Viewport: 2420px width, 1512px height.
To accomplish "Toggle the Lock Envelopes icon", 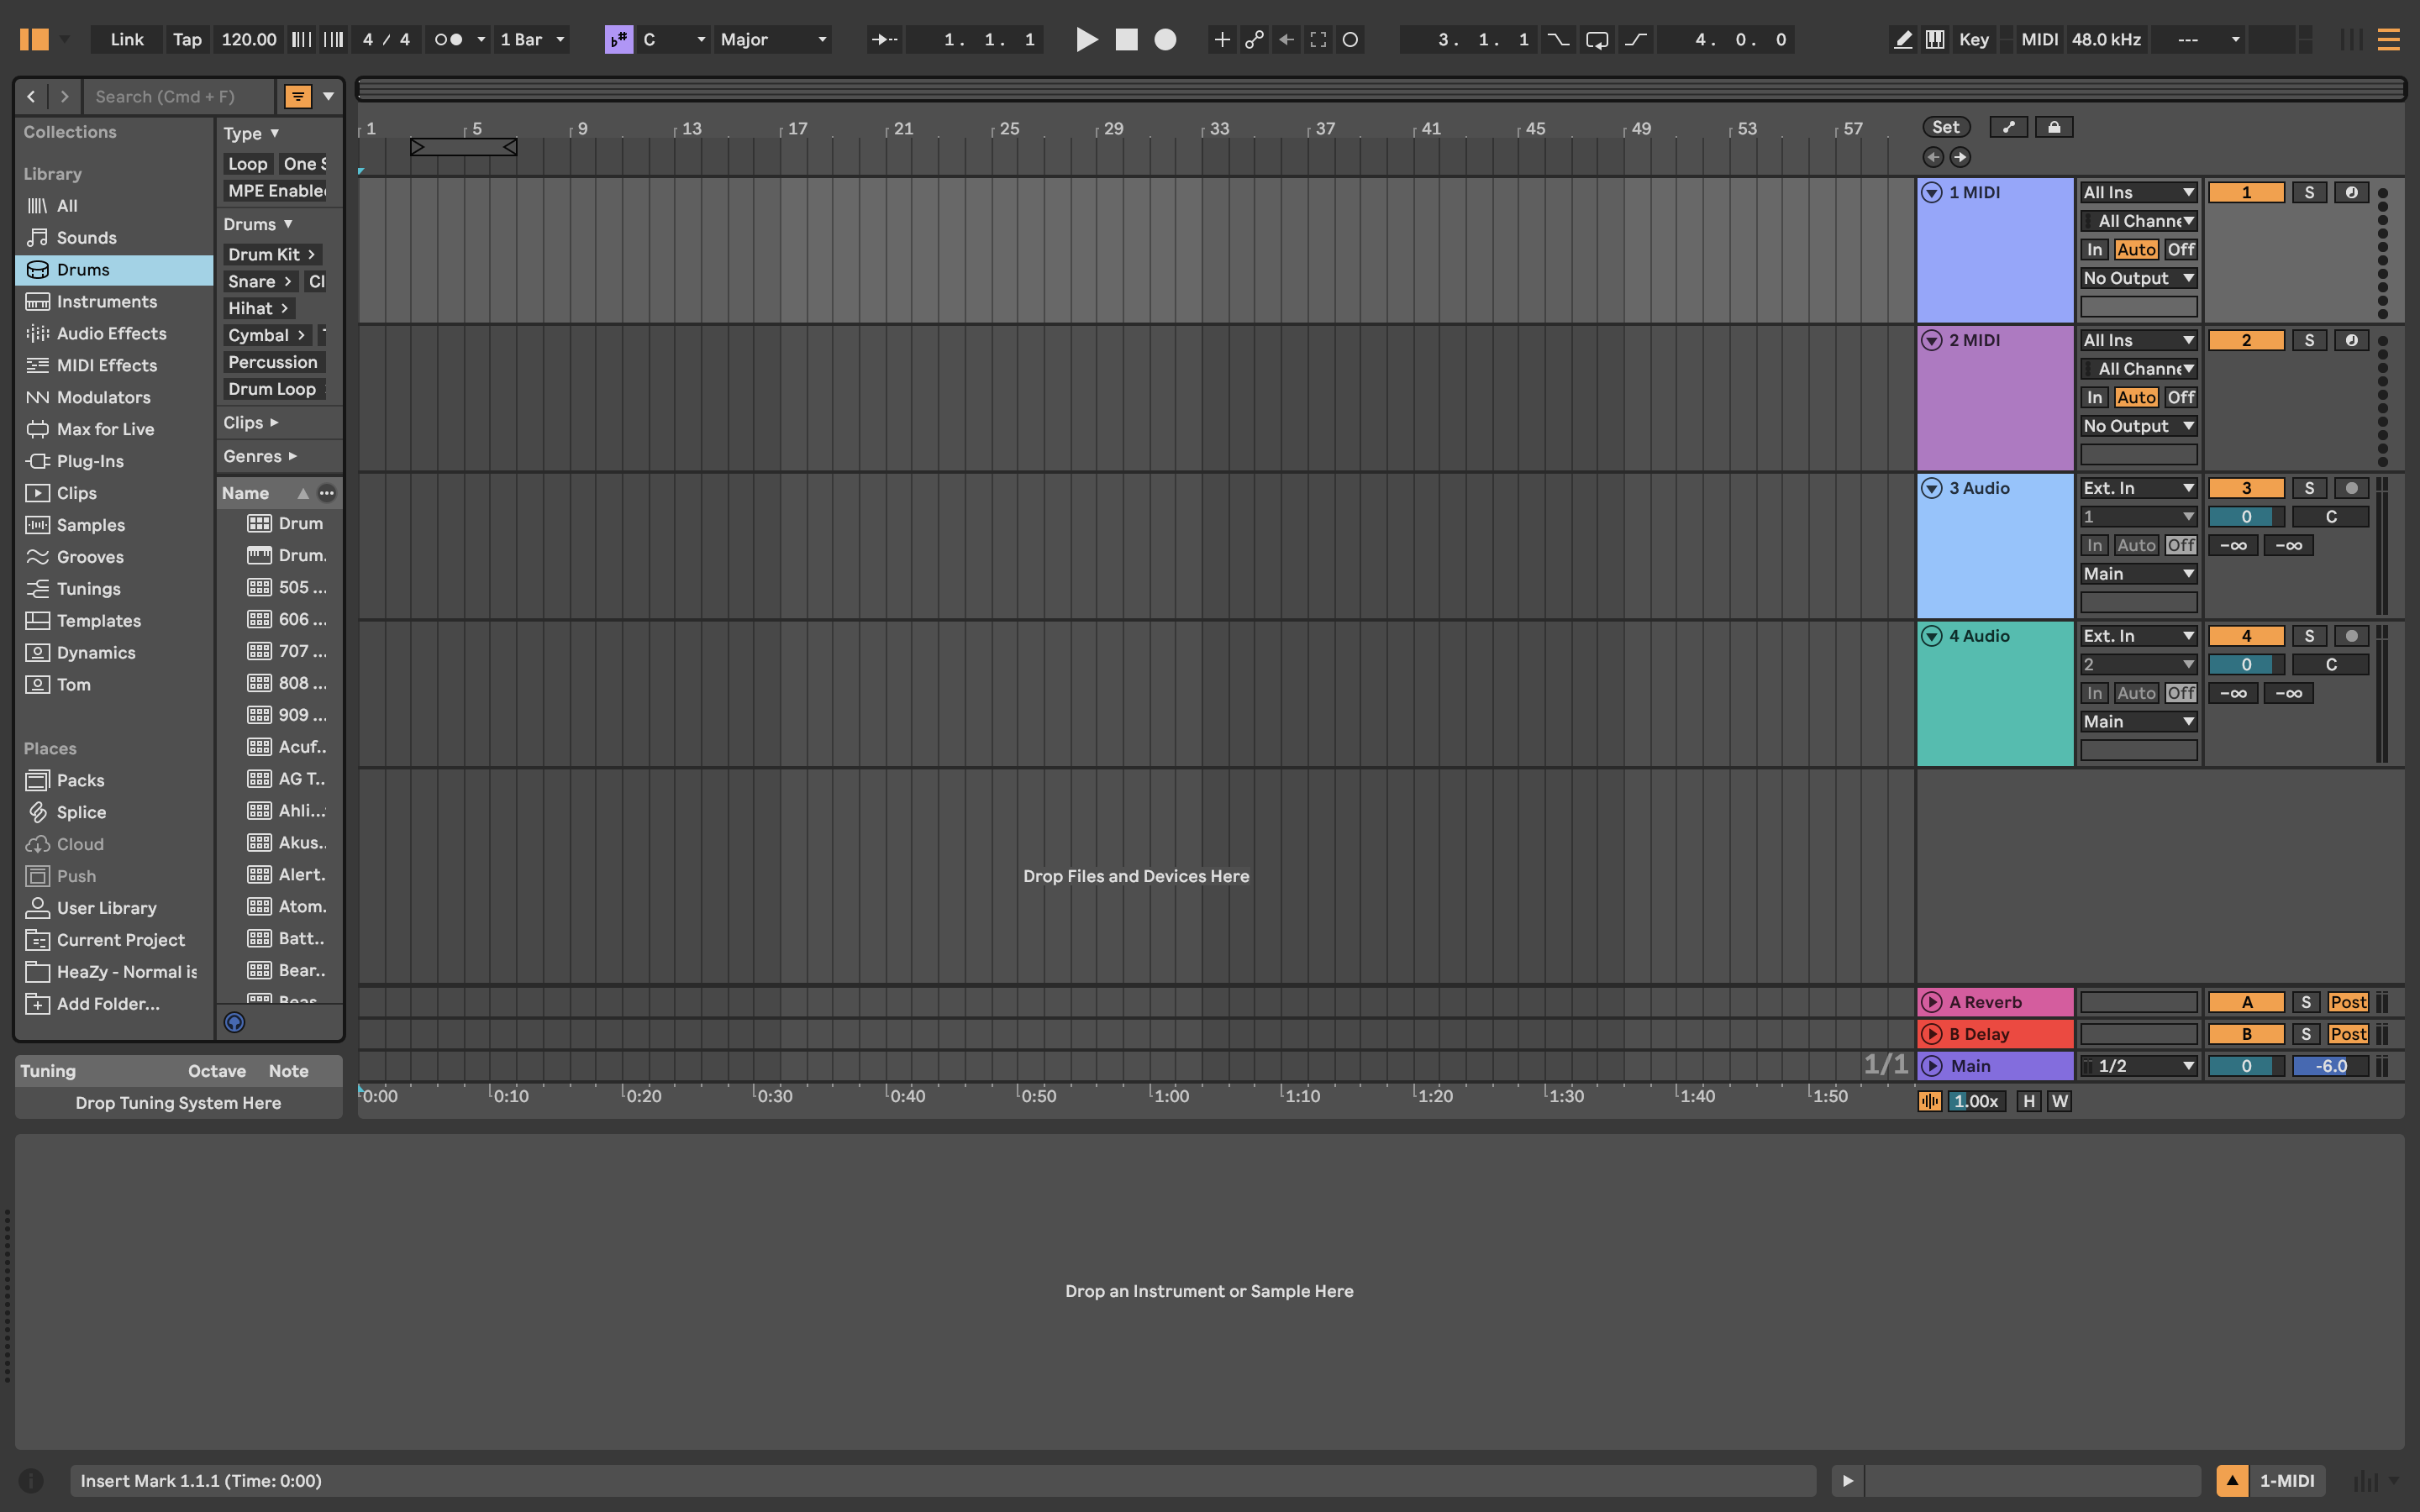I will 2054,127.
